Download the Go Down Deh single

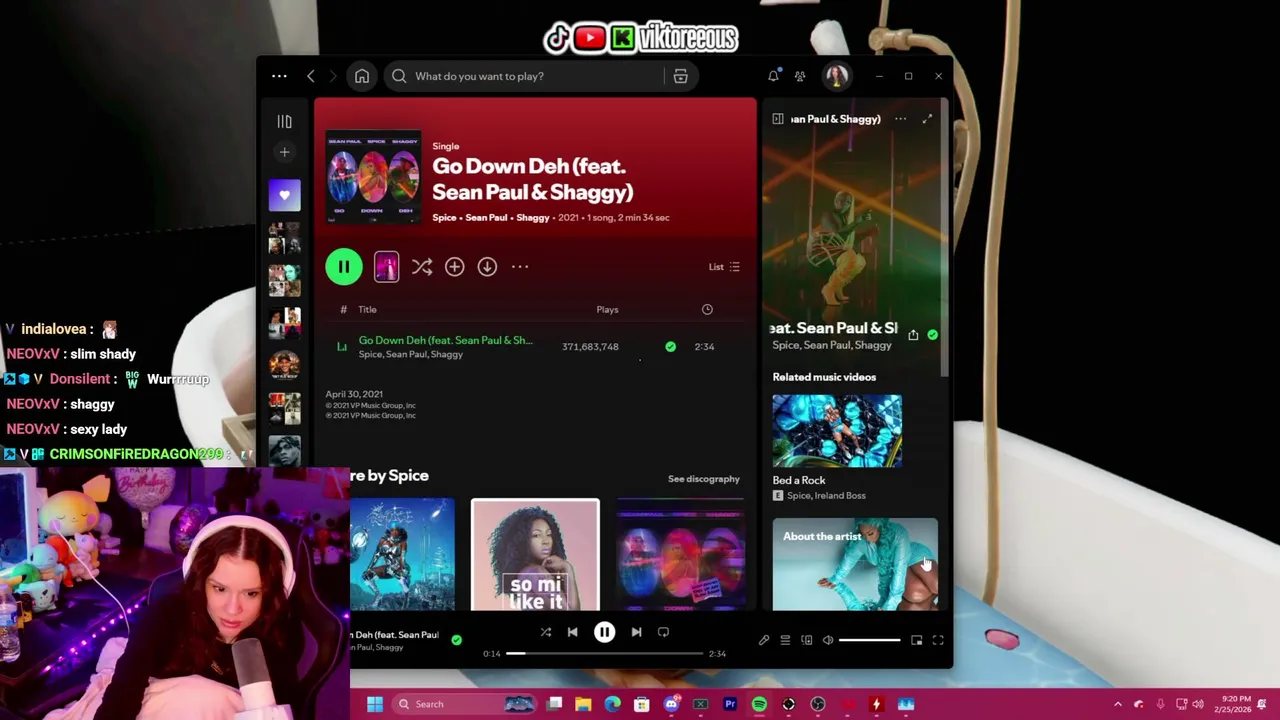tap(487, 266)
